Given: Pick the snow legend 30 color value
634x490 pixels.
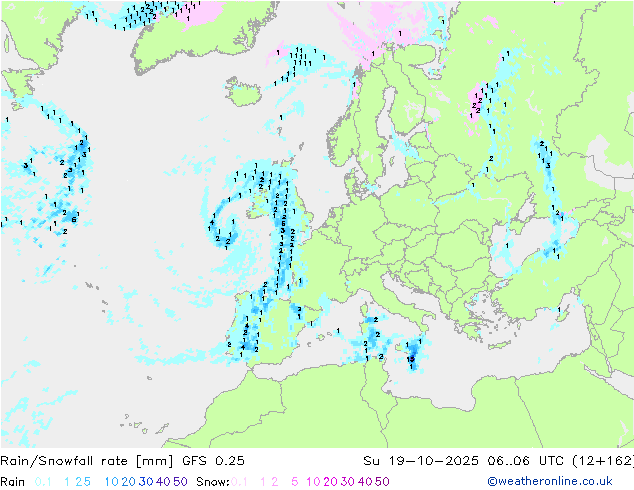Looking at the screenshot, I should [348, 482].
